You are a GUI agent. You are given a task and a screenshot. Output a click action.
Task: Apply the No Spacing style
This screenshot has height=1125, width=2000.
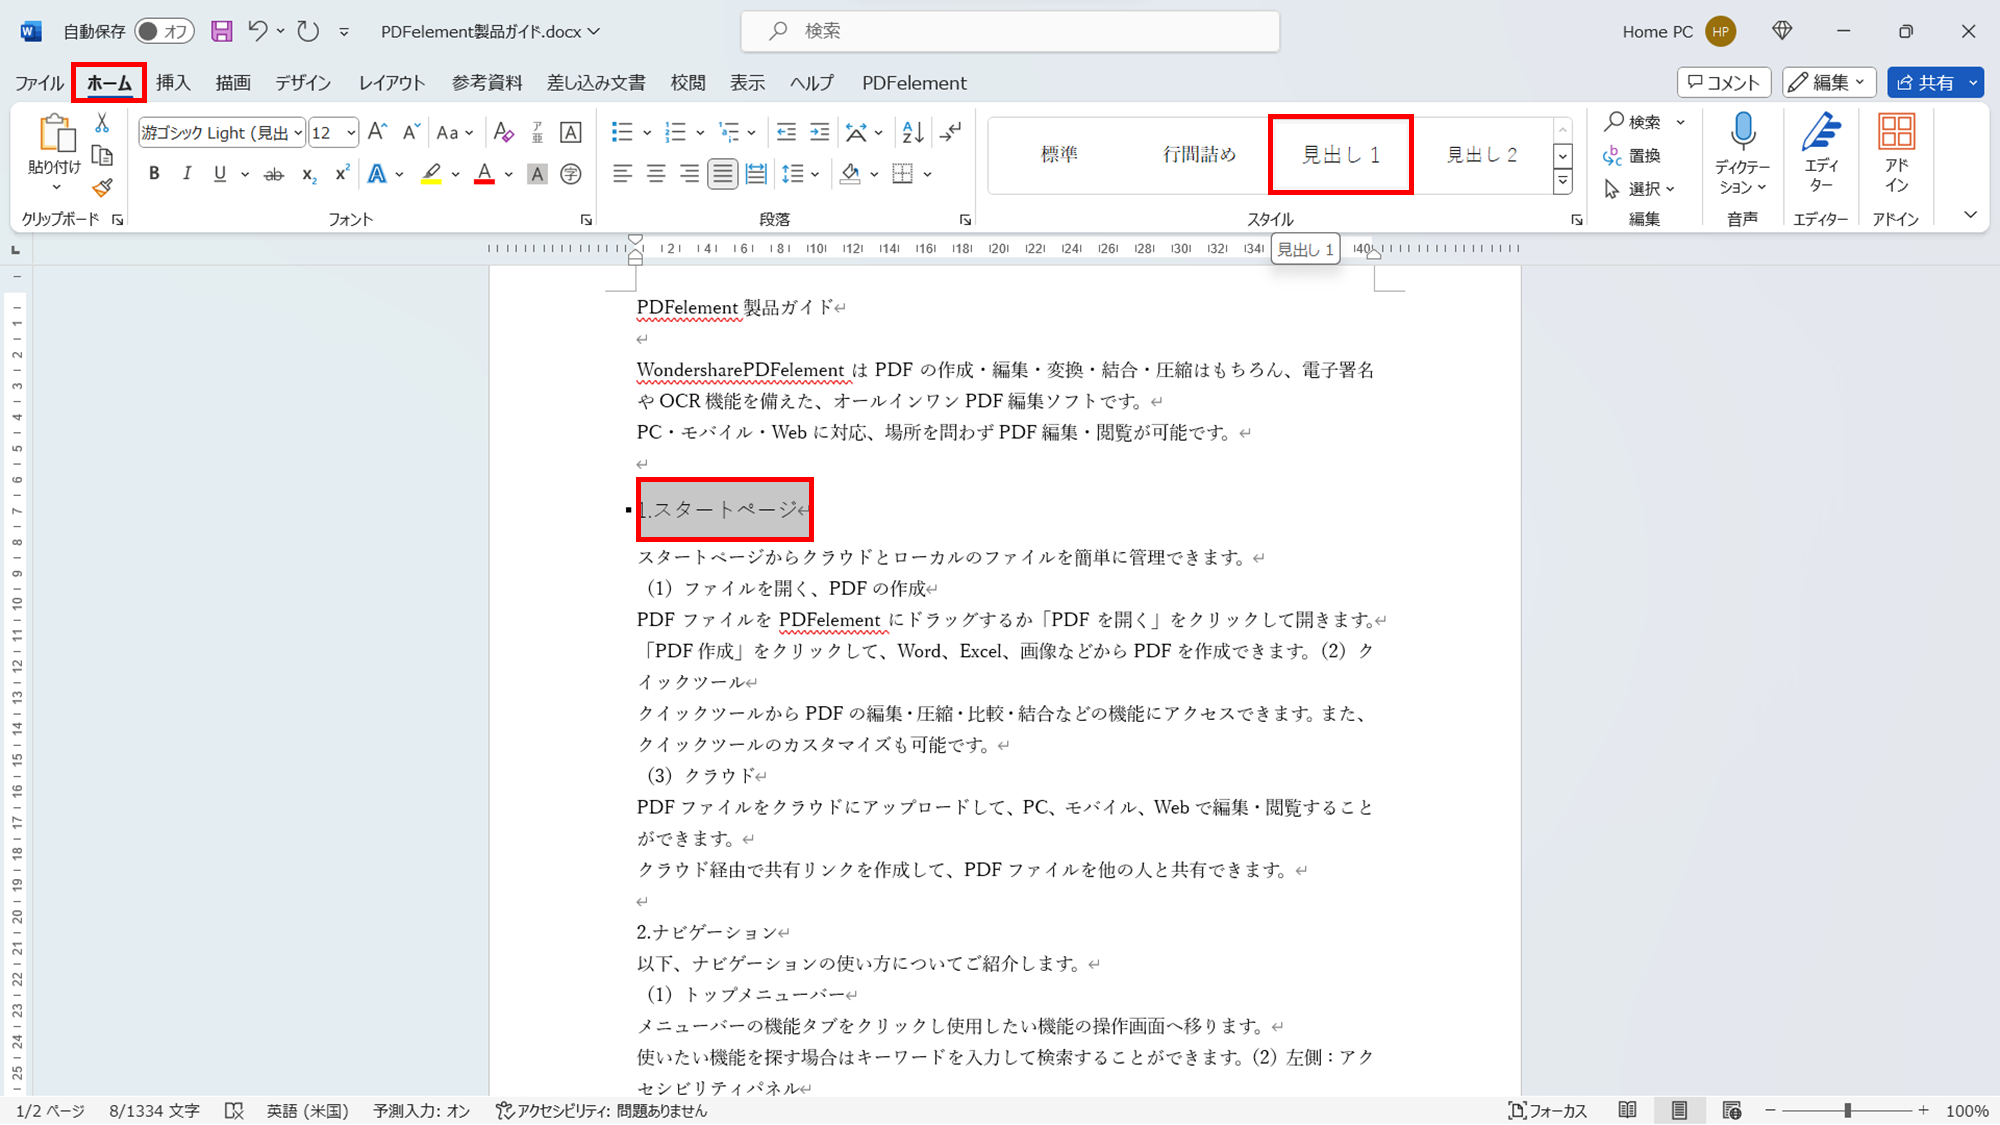click(x=1199, y=154)
